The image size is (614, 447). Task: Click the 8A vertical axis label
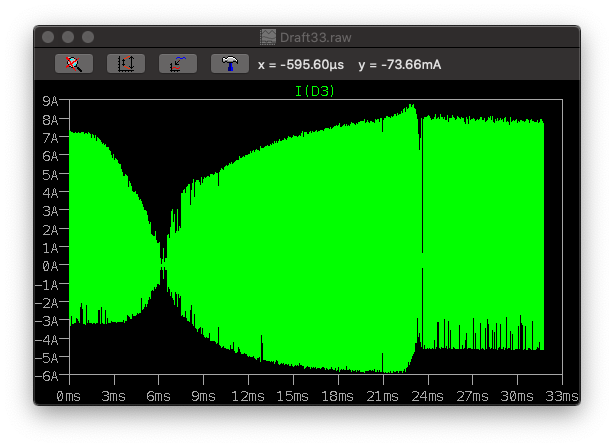pyautogui.click(x=50, y=120)
